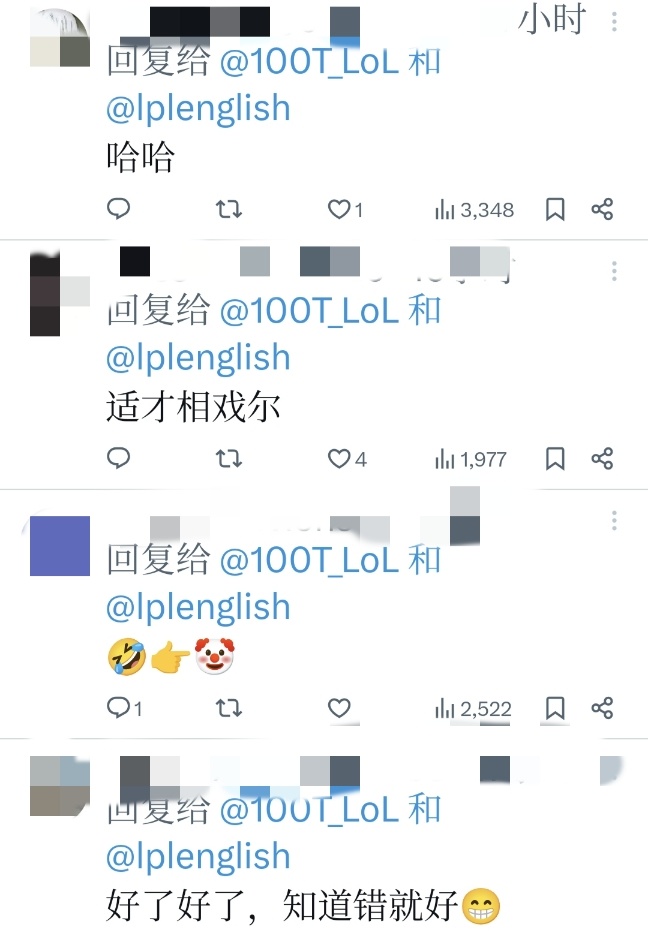Open more options for 适才相戏尔 tweet

[x=614, y=272]
